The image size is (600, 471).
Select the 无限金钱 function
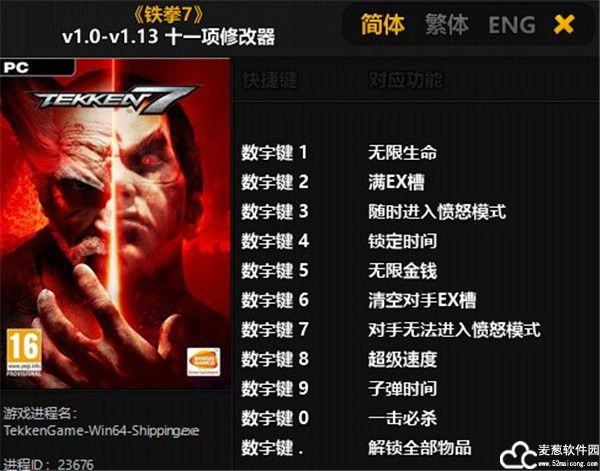tap(402, 270)
